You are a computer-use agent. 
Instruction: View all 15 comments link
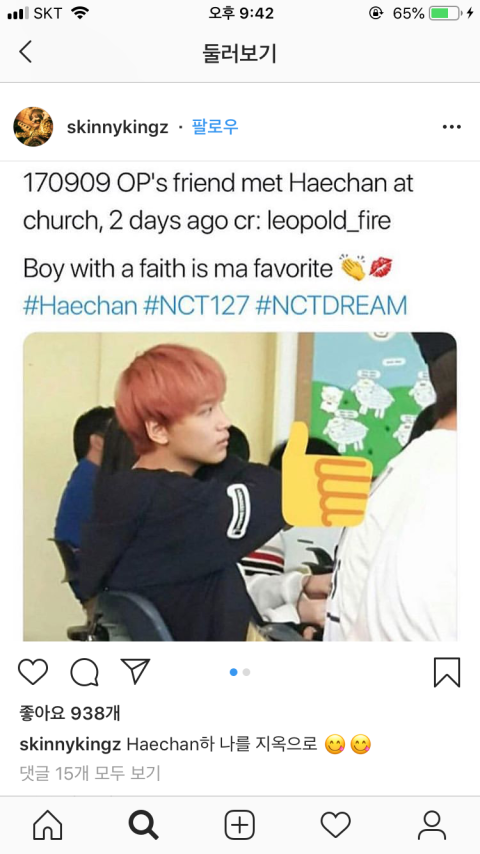[x=90, y=773]
